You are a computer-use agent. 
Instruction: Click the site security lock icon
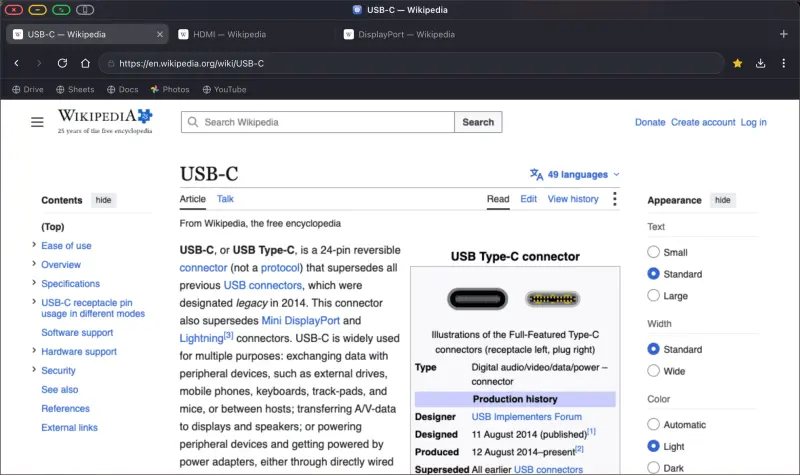[x=111, y=63]
